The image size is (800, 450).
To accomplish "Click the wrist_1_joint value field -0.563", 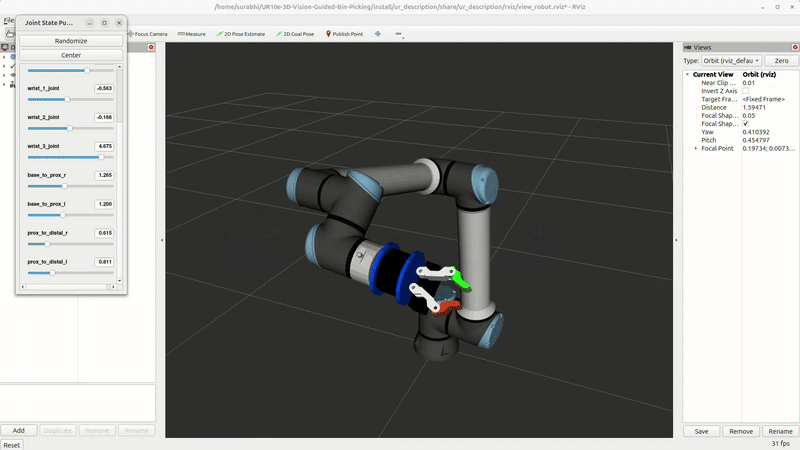I will (104, 88).
